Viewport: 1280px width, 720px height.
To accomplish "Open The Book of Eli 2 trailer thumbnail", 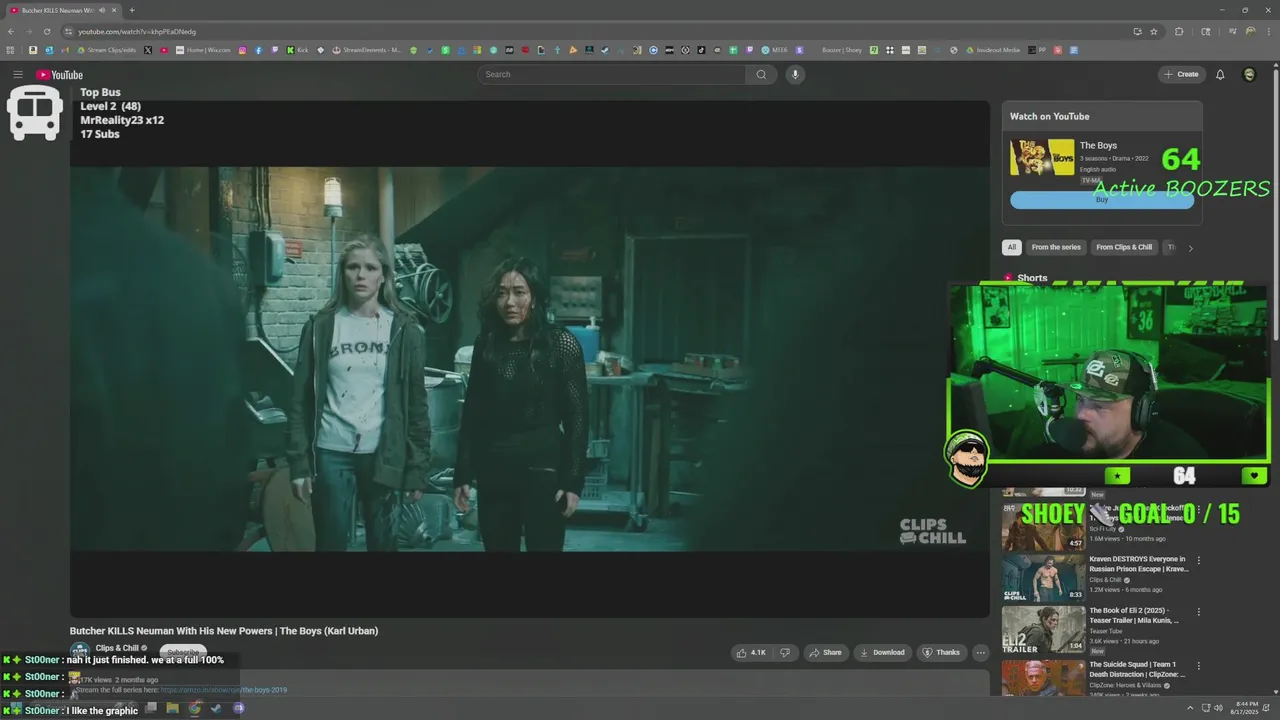I will (1044, 630).
